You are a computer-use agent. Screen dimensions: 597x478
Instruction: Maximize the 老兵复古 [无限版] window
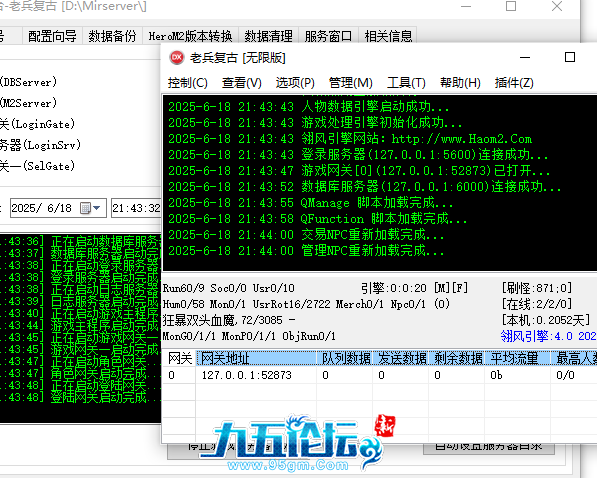pyautogui.click(x=570, y=58)
